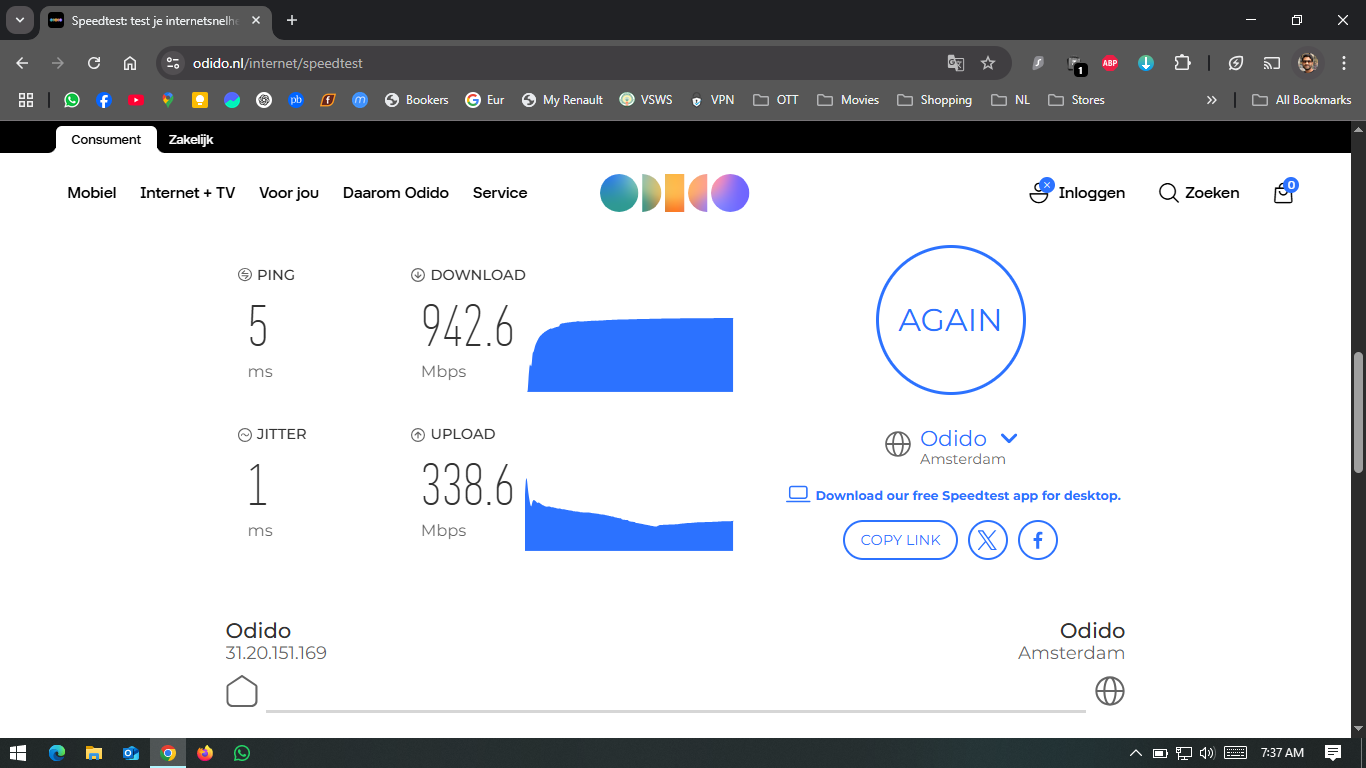Open the Facebook bookmark icon
Screen dimensions: 1366x768
point(104,100)
